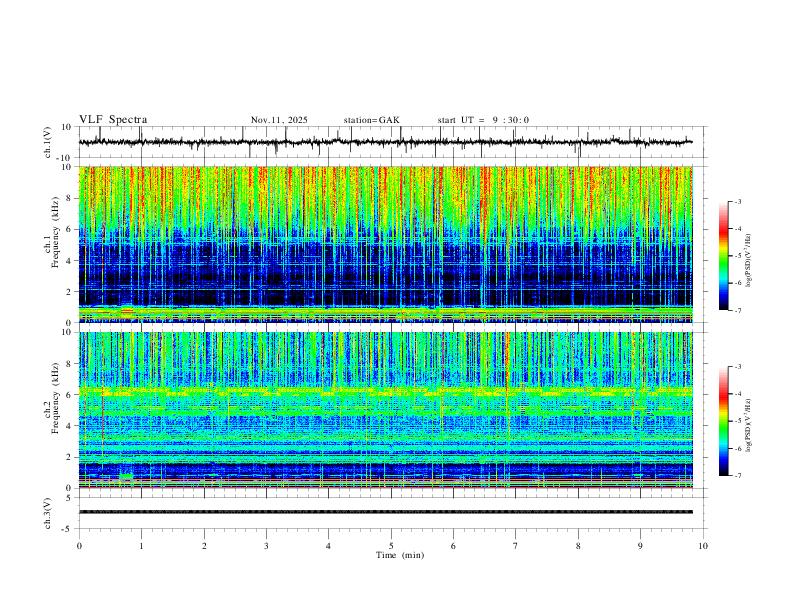This screenshot has width=792, height=612.
Task: Click time axis tick label "2"
Action: [204, 546]
